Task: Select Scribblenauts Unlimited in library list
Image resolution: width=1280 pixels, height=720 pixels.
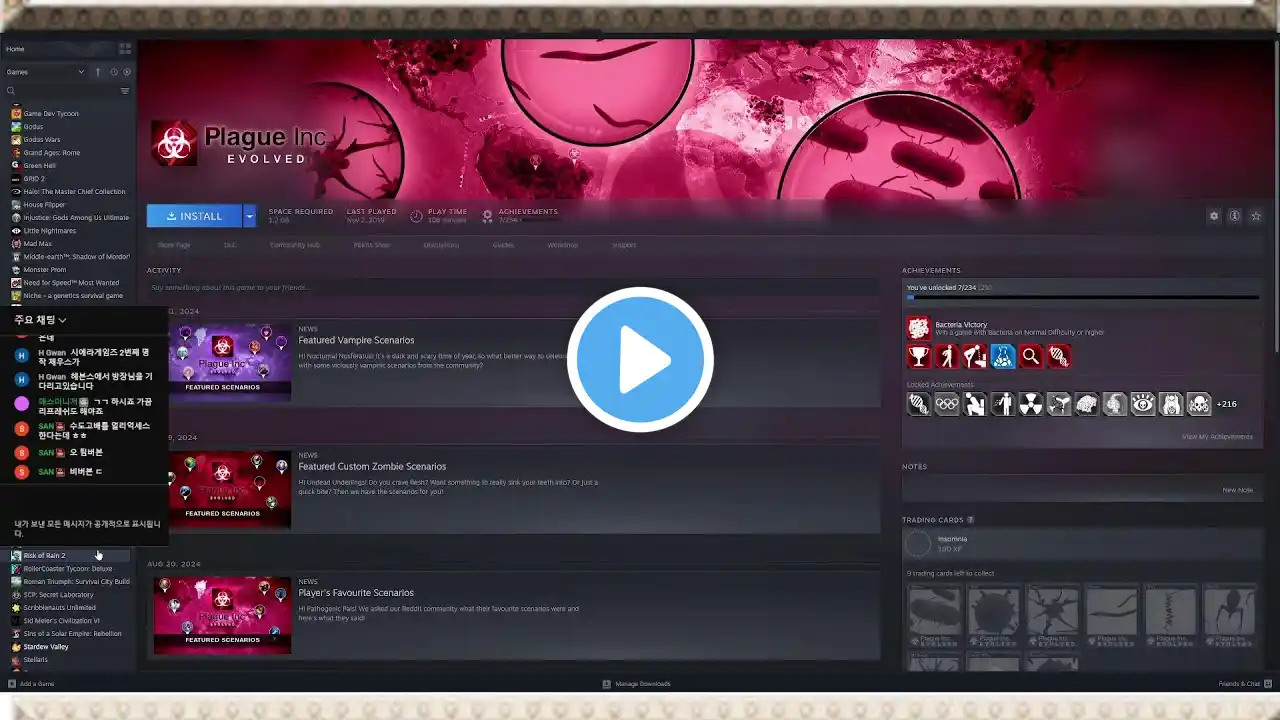Action: coord(60,608)
